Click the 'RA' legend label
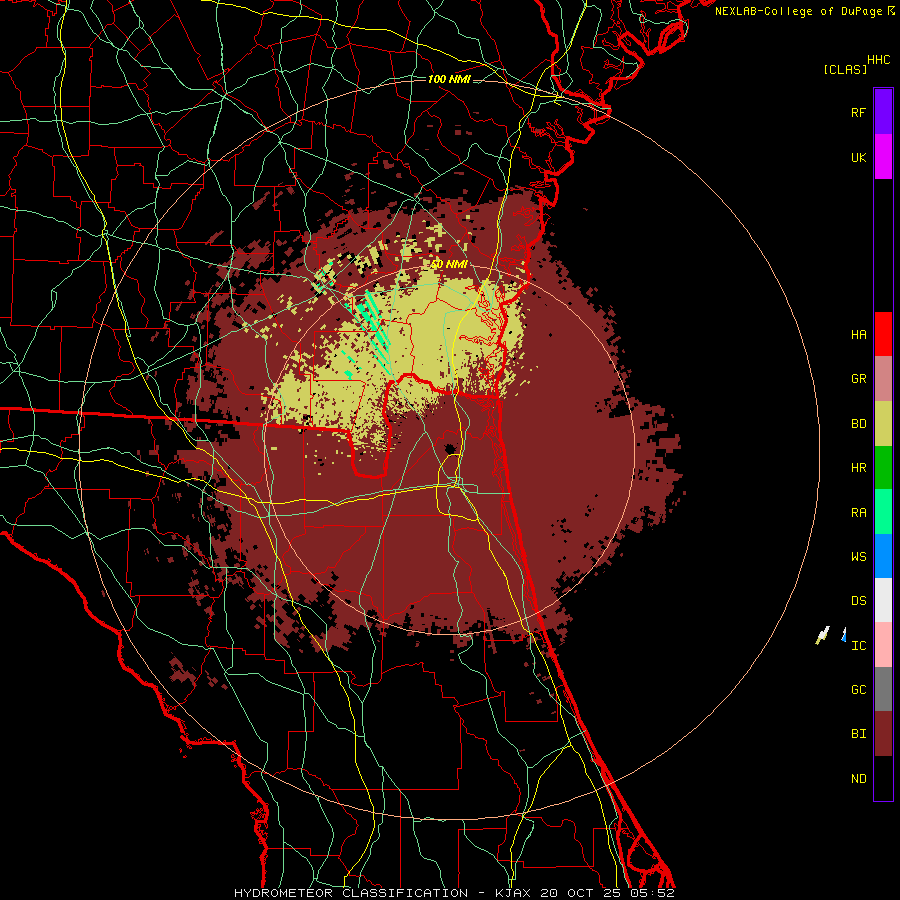 (858, 513)
